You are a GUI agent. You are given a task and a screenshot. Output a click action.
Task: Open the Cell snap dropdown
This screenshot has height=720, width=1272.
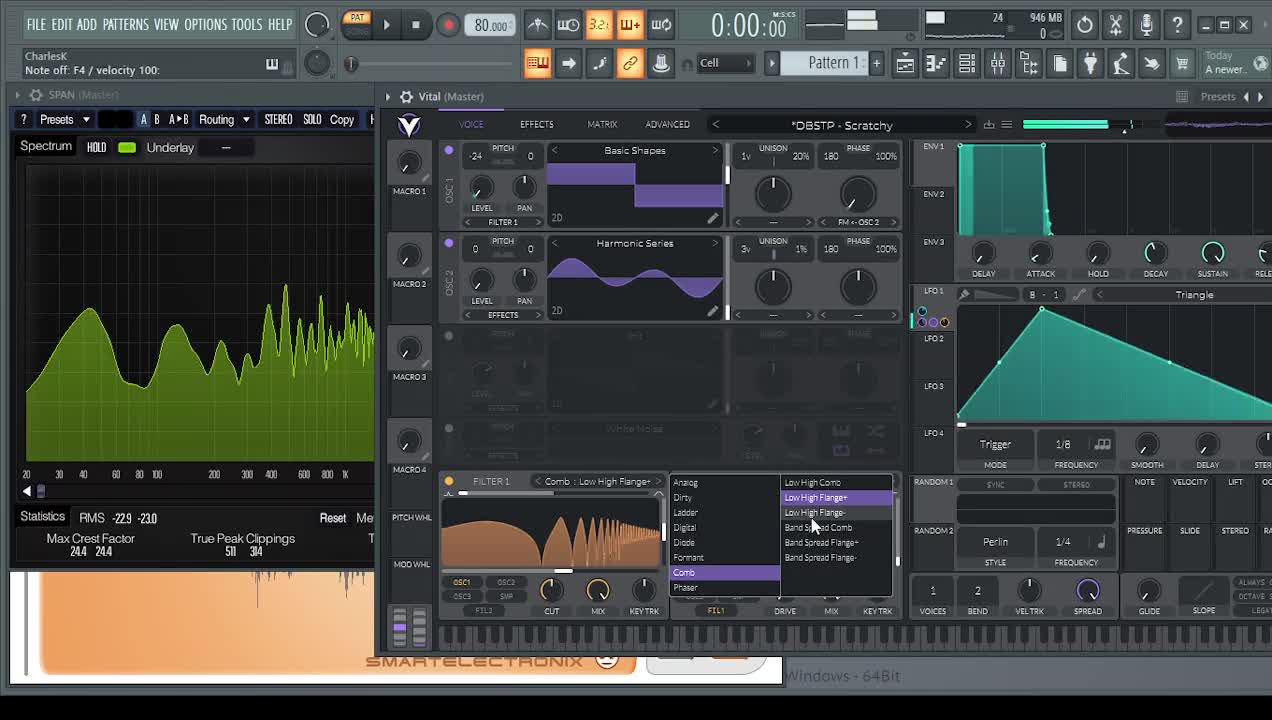(x=726, y=63)
